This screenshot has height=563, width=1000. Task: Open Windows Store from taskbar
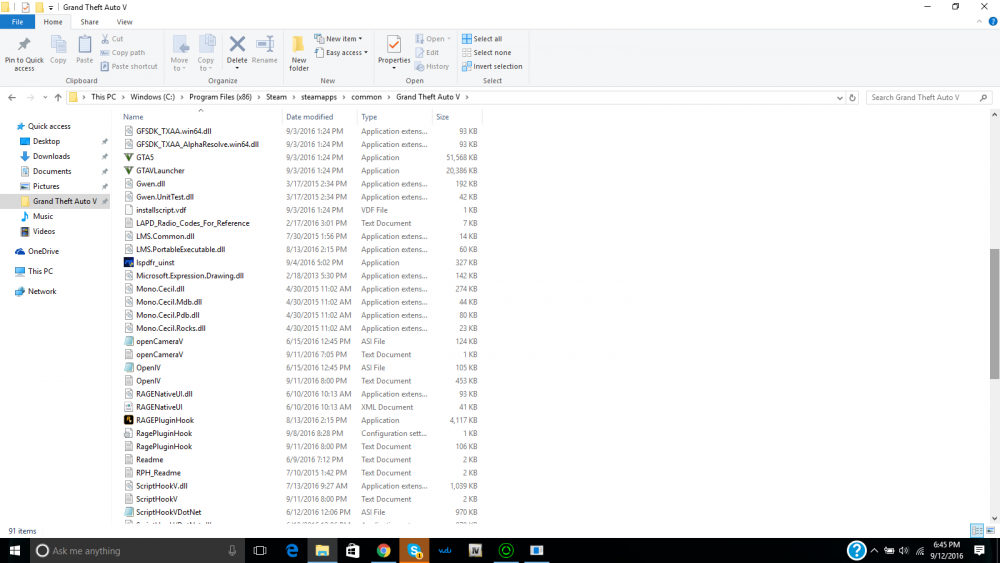(x=353, y=550)
